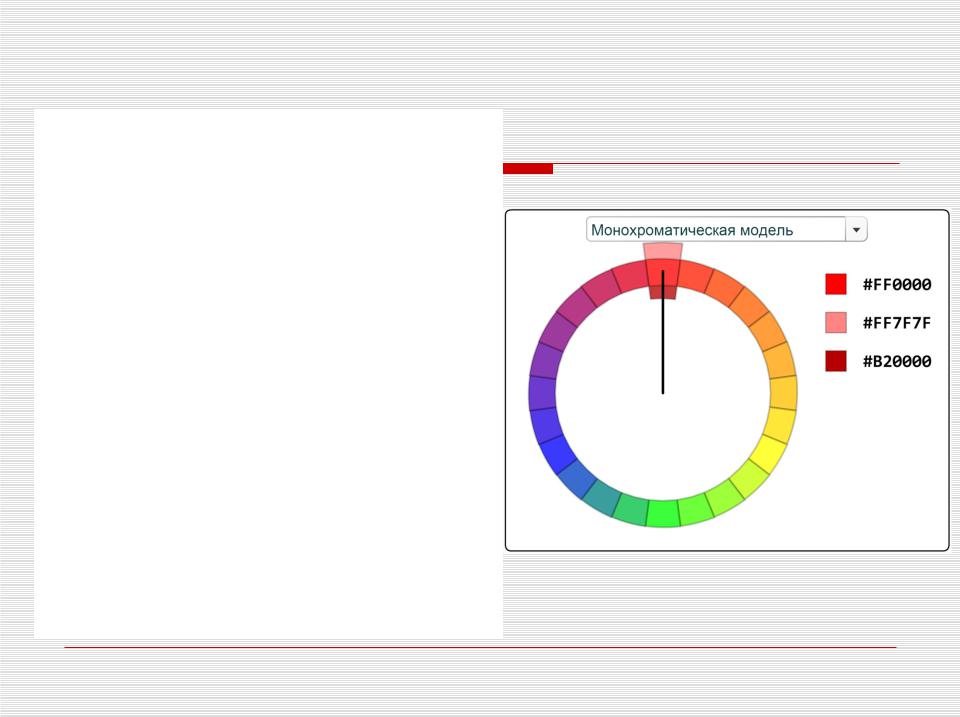The height and width of the screenshot is (717, 960).
Task: Pick the green segment at the wheel bottom
Action: (x=663, y=514)
